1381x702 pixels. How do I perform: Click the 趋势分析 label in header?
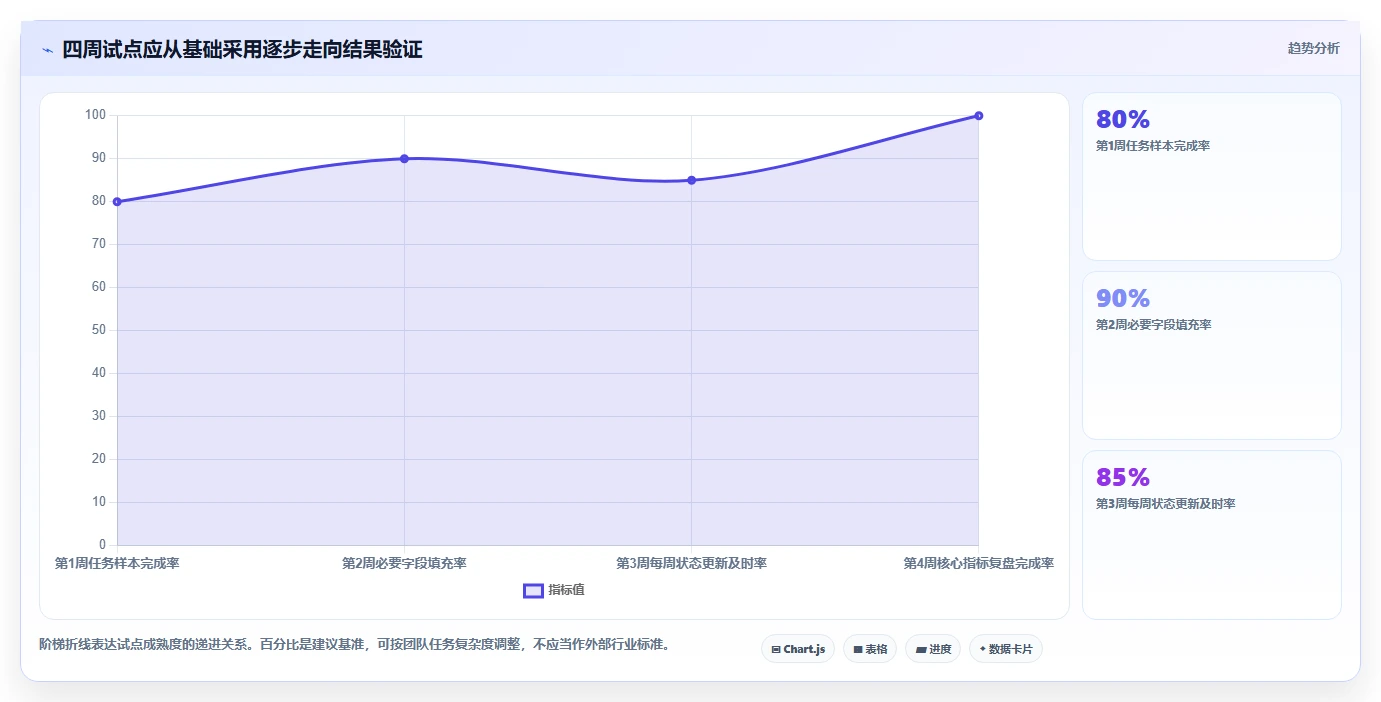[x=1313, y=48]
